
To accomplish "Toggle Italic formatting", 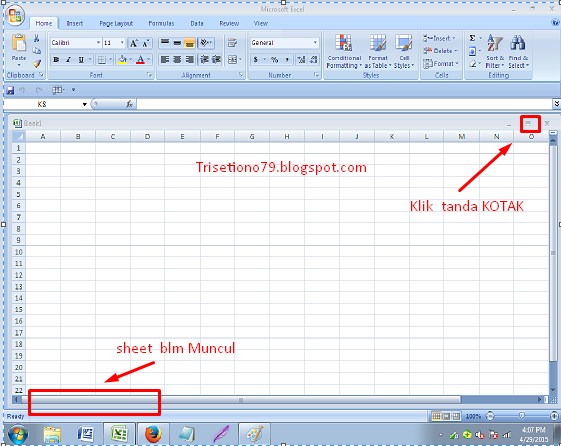I will tap(68, 60).
